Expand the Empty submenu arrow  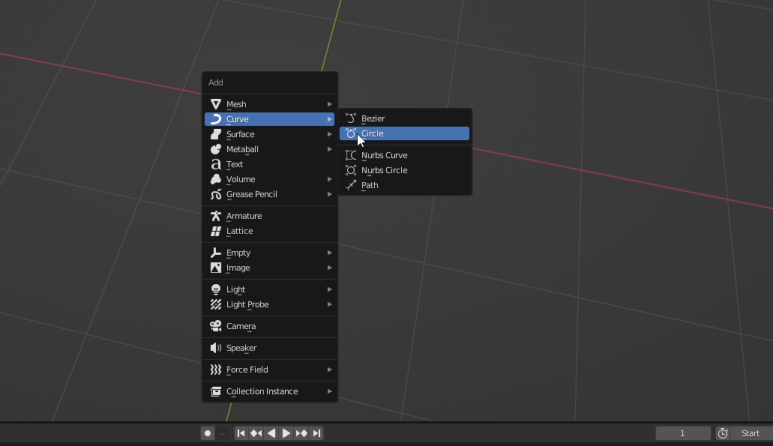coord(329,253)
